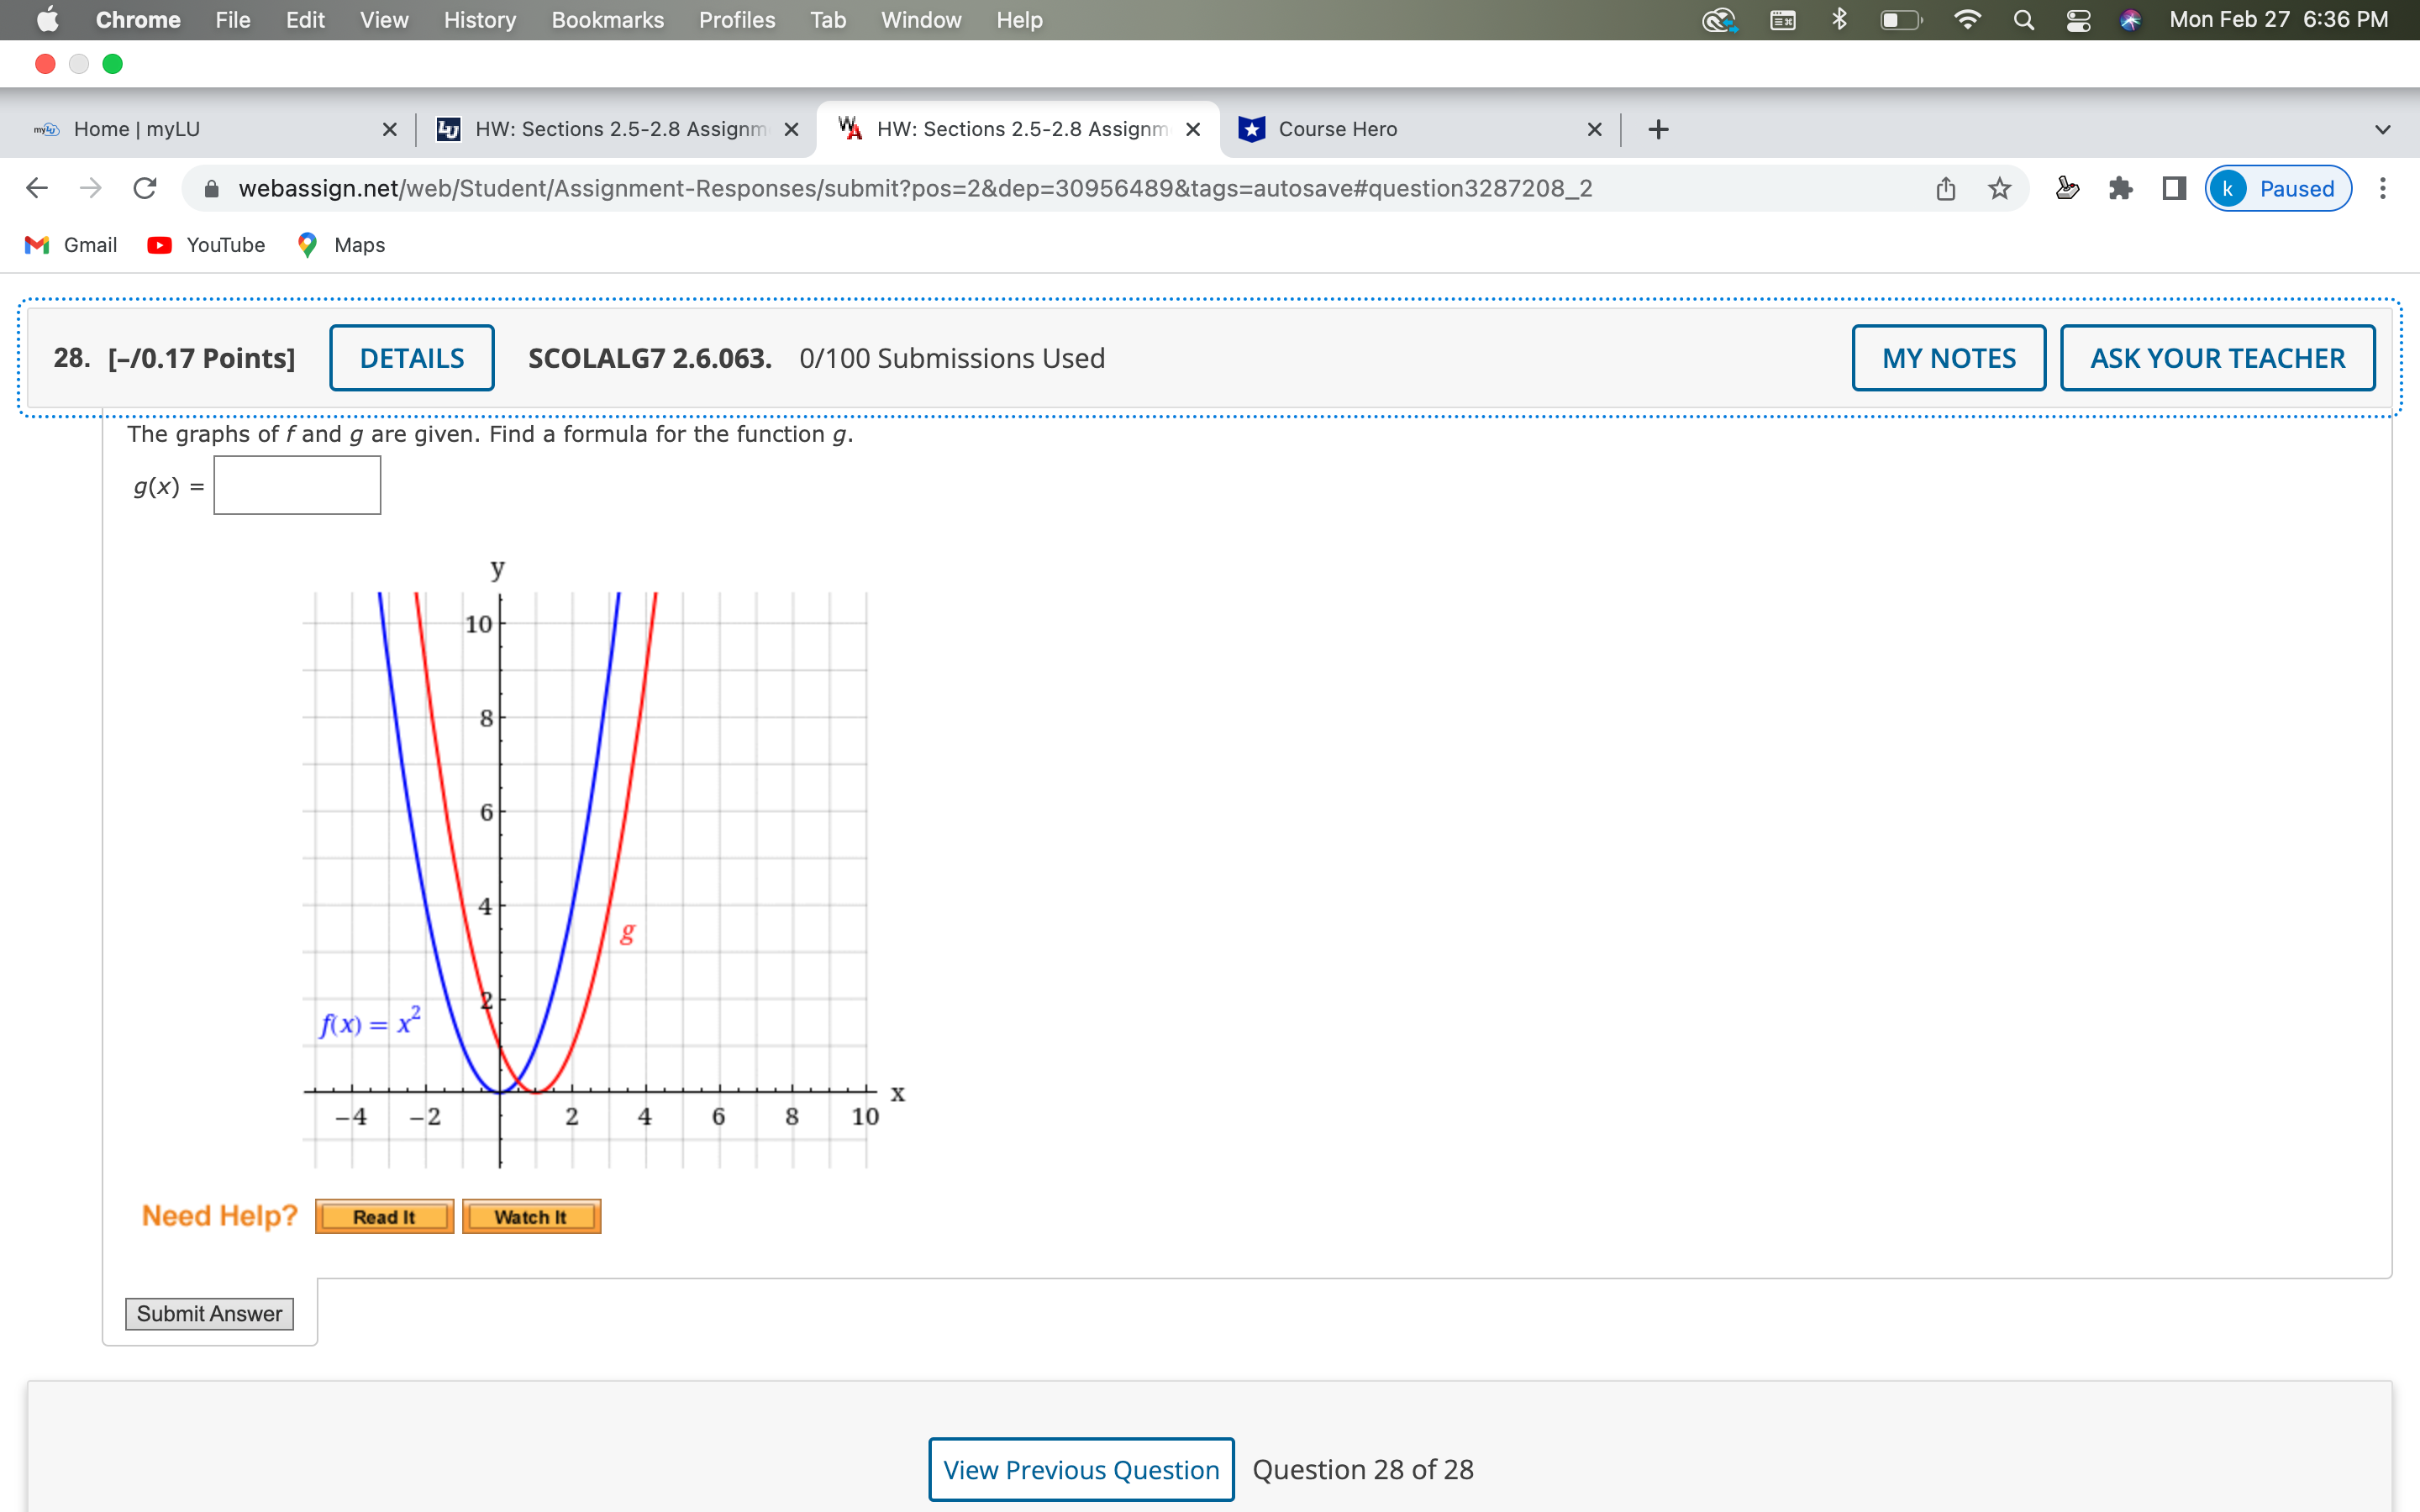Click View Previous Question link
Viewport: 2420px width, 1512px height.
click(x=1081, y=1469)
